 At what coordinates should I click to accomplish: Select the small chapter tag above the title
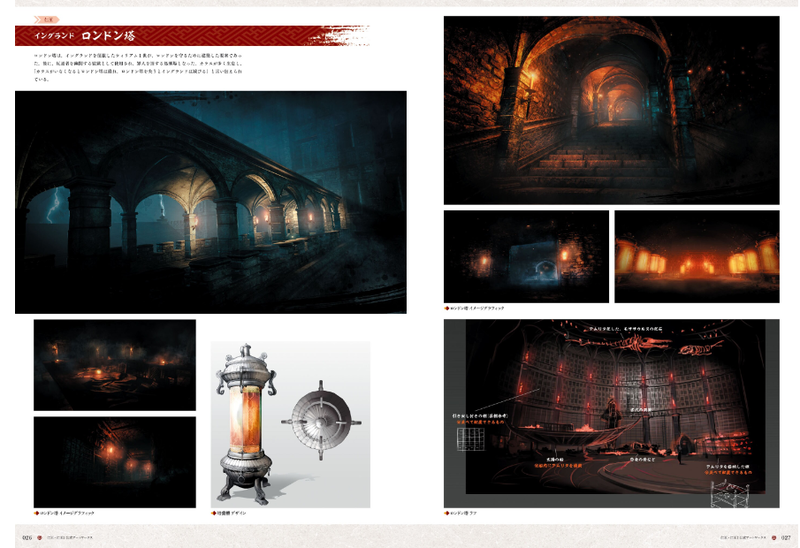pos(46,19)
